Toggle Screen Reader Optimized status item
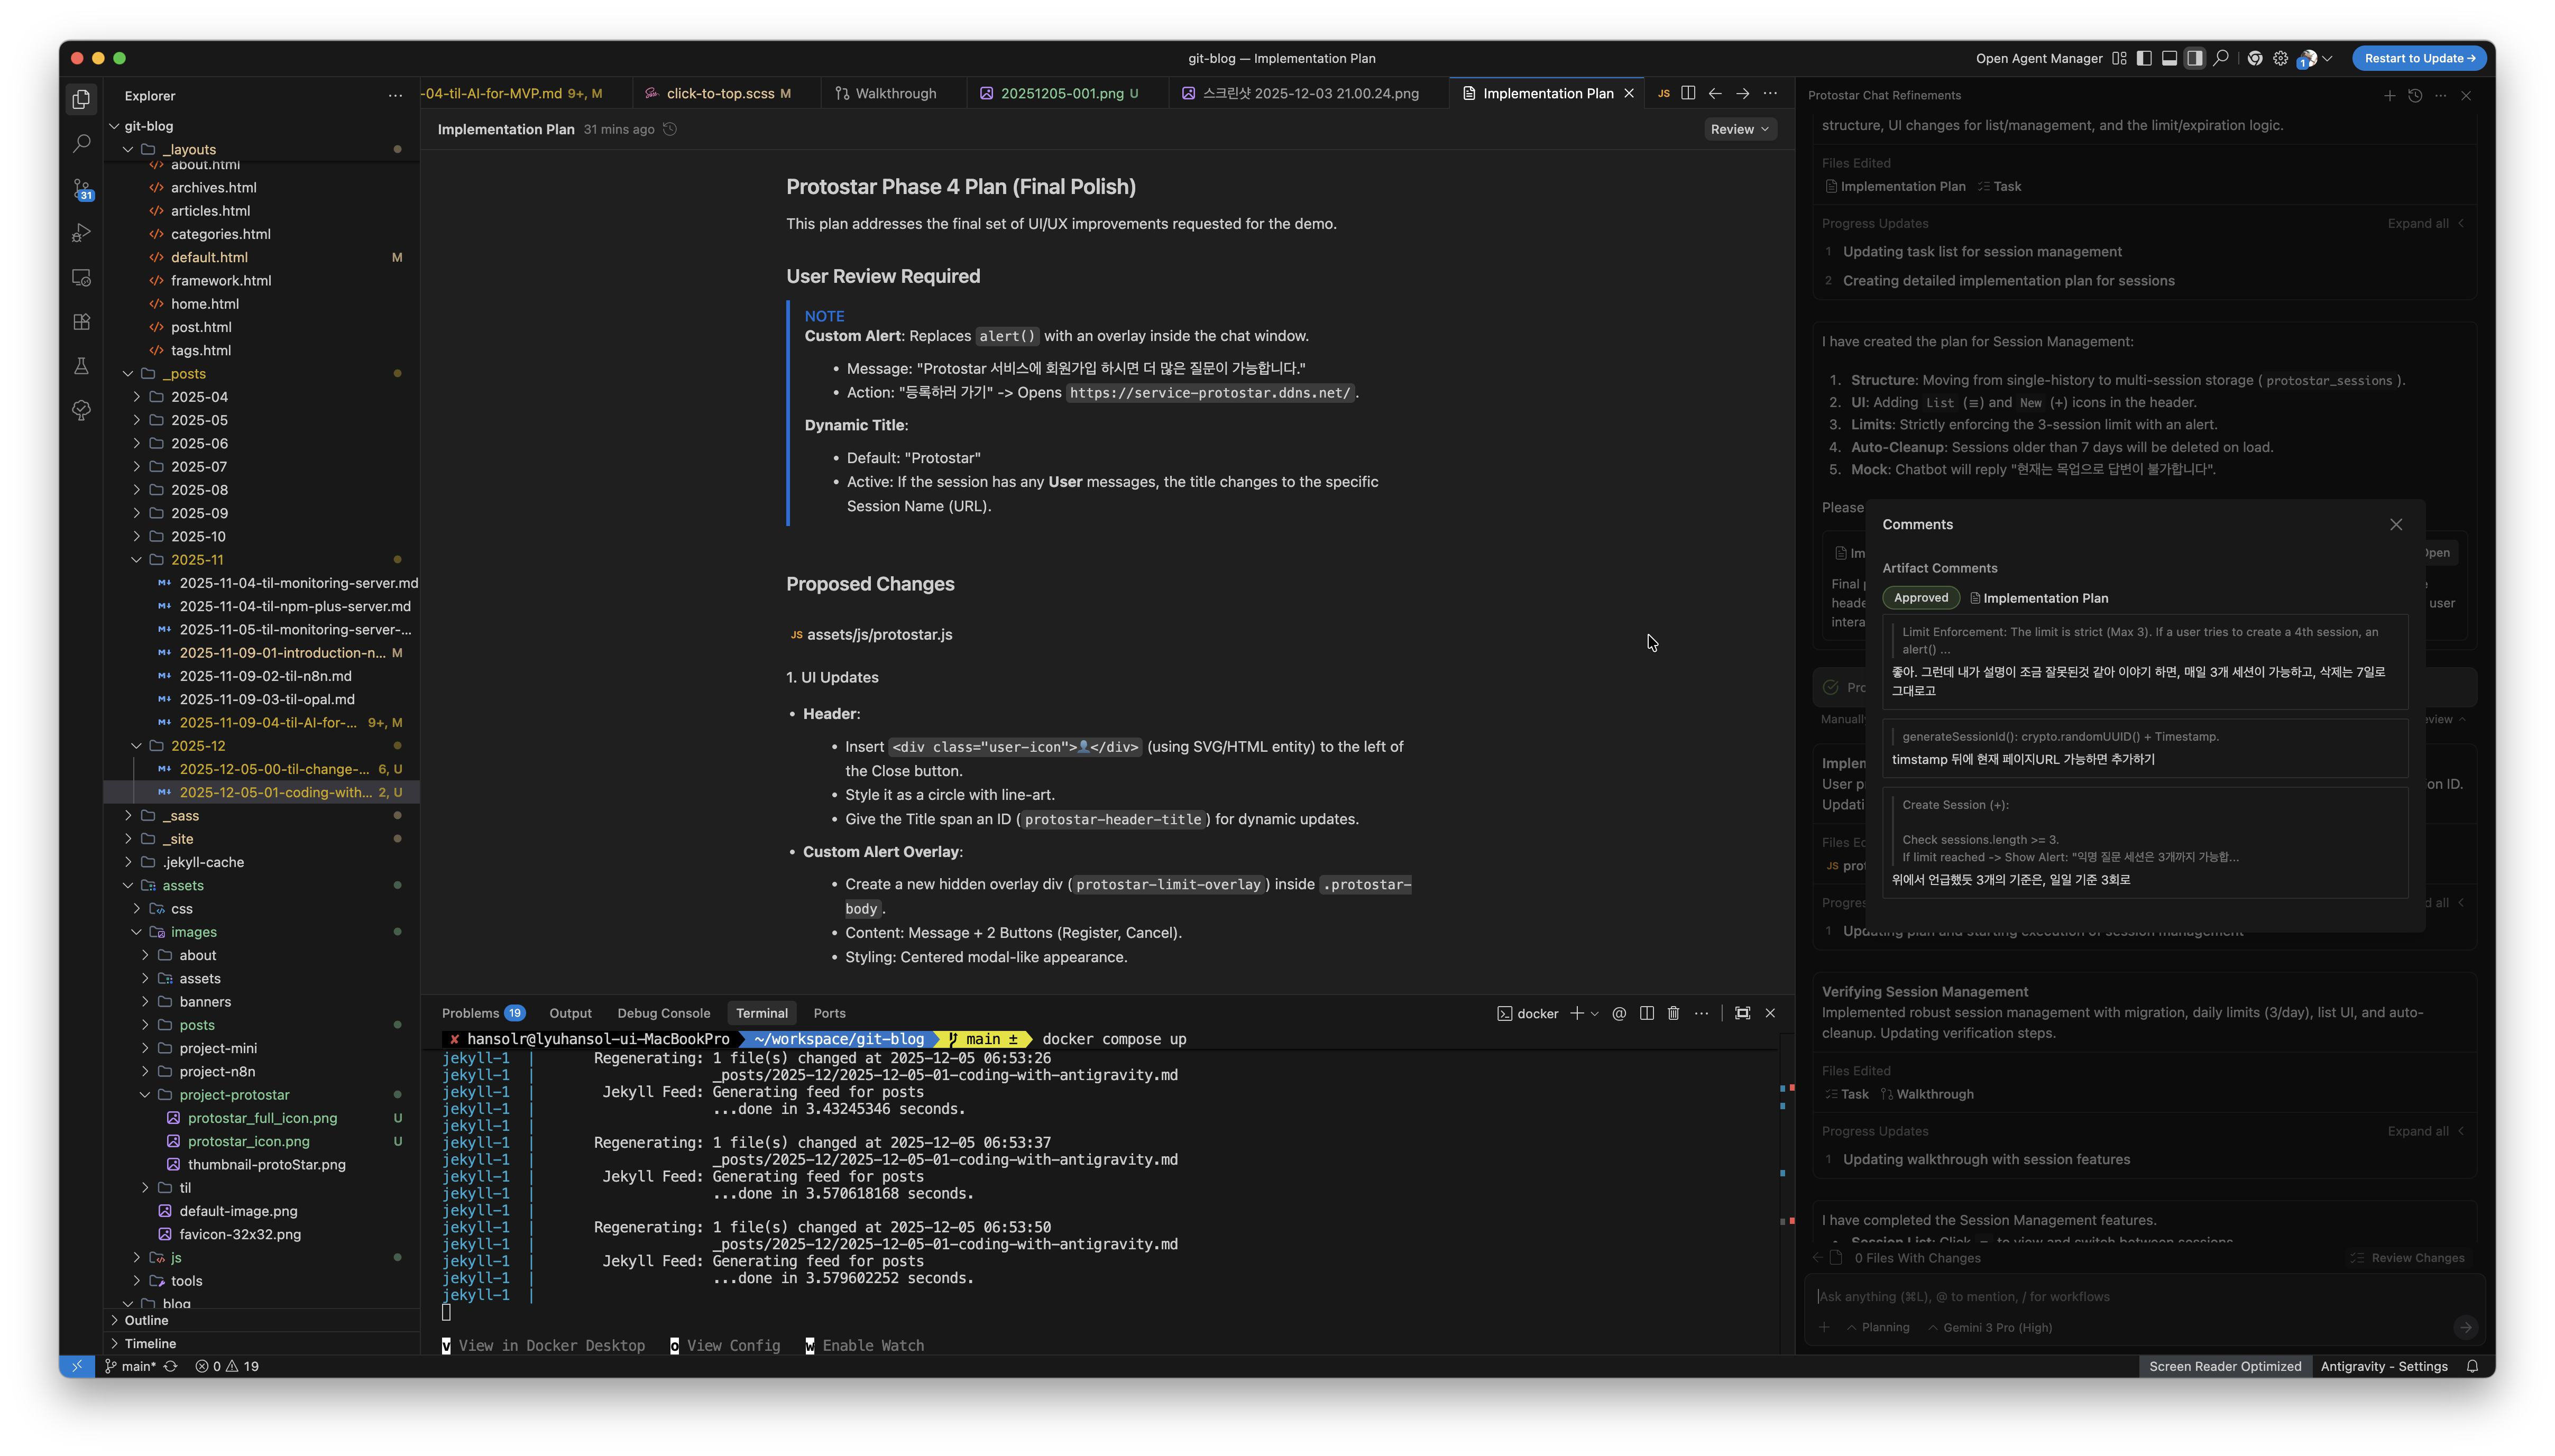Viewport: 2555px width, 1456px height. coord(2225,1366)
